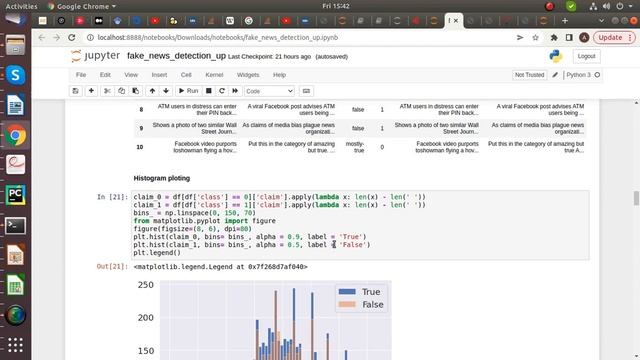Click the Logout button
The height and width of the screenshot is (360, 640).
tap(587, 56)
